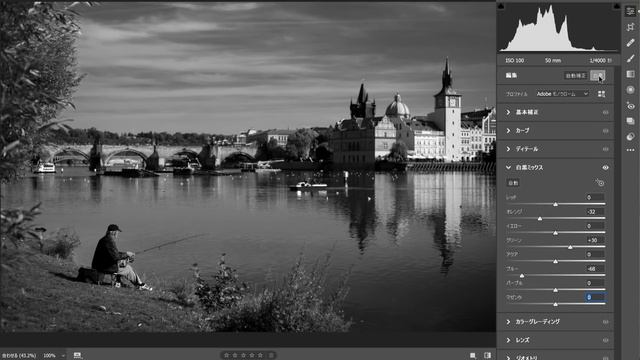This screenshot has height=360, width=640.
Task: Select the Radial Filter tool
Action: 631,90
